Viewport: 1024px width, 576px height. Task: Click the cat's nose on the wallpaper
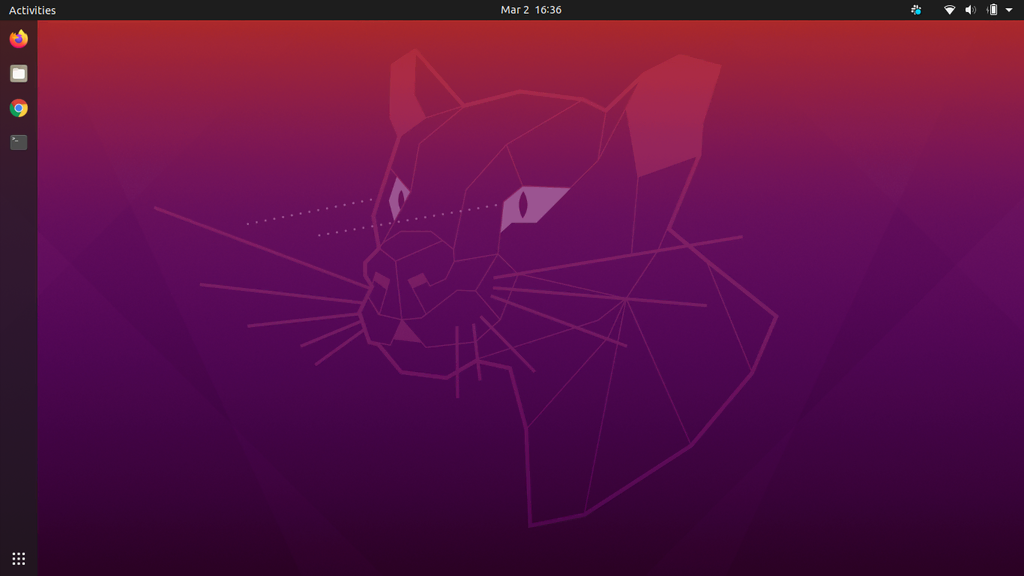[406, 331]
